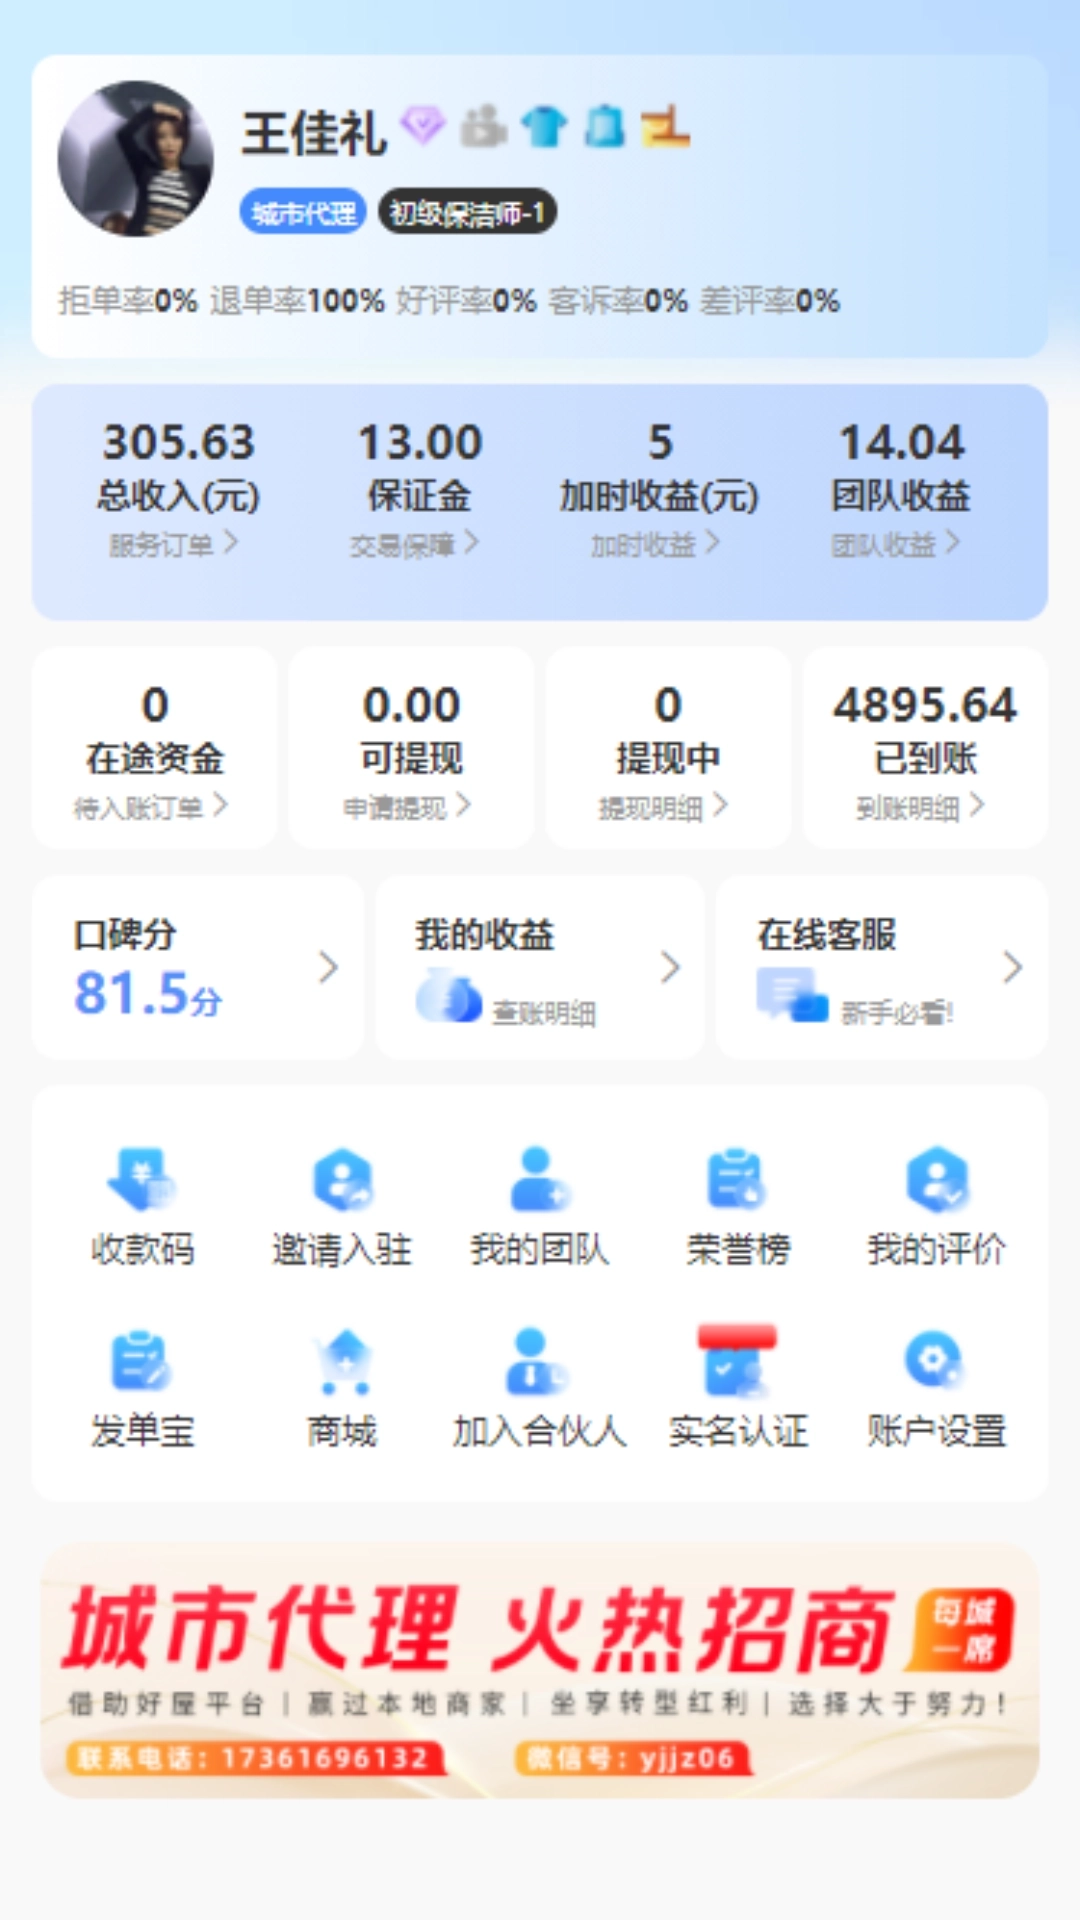Open 到账明细 under received amount
1080x1920 pixels.
pyautogui.click(x=920, y=807)
